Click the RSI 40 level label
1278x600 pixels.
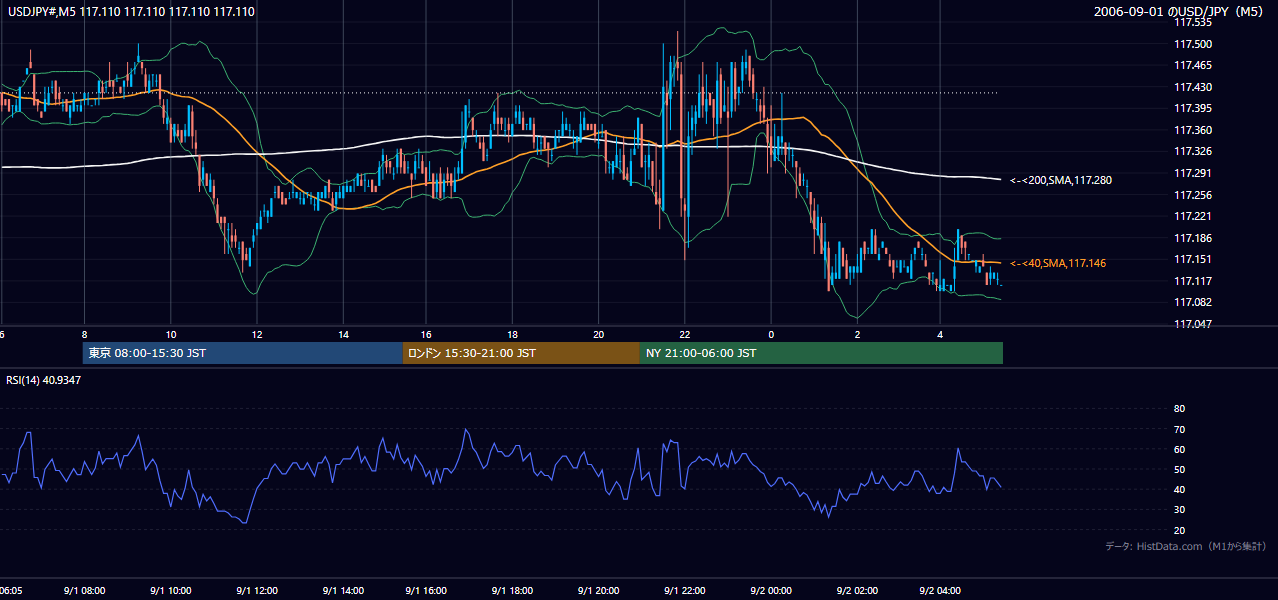point(1179,490)
